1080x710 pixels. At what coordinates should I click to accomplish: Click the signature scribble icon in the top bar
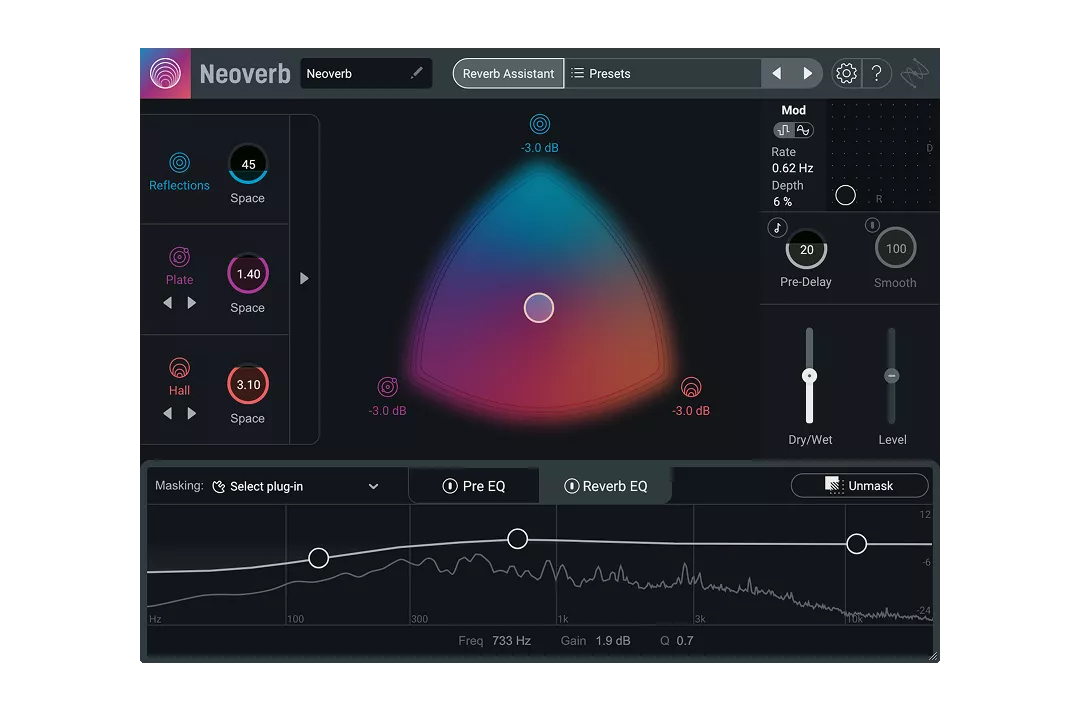point(914,72)
